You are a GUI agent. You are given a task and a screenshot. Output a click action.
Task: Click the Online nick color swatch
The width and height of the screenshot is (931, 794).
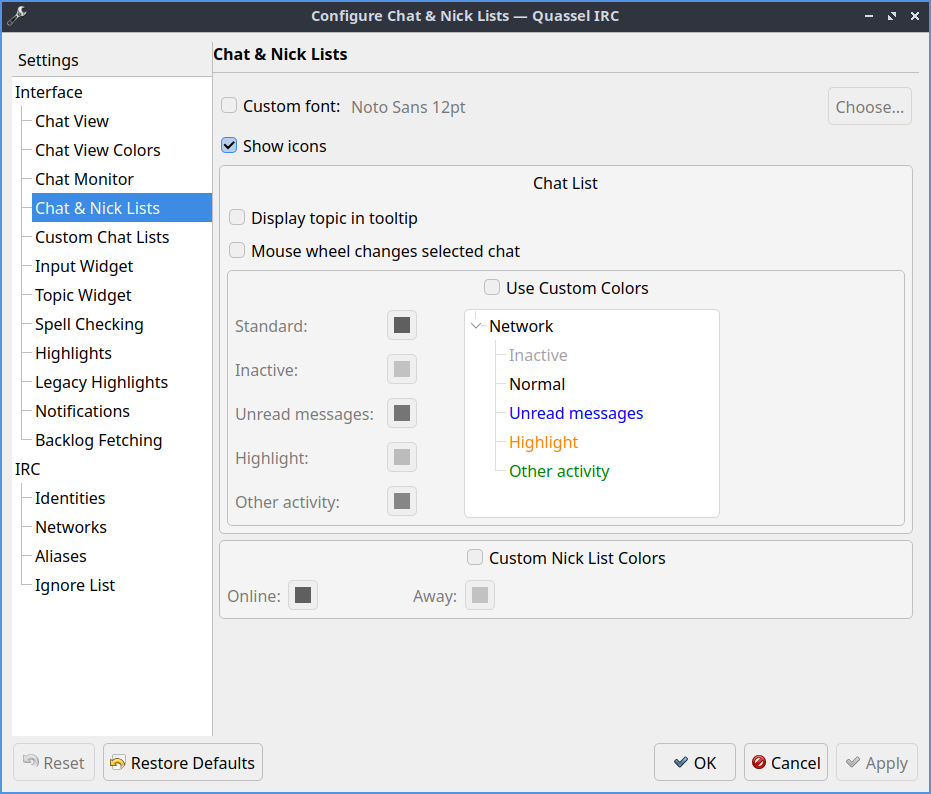[303, 596]
